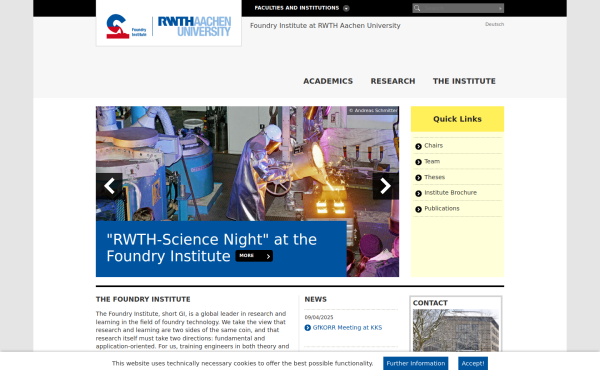Expand the Faculties and Institutions dropdown arrow
Viewport: 600px width, 375px height.
pos(346,8)
